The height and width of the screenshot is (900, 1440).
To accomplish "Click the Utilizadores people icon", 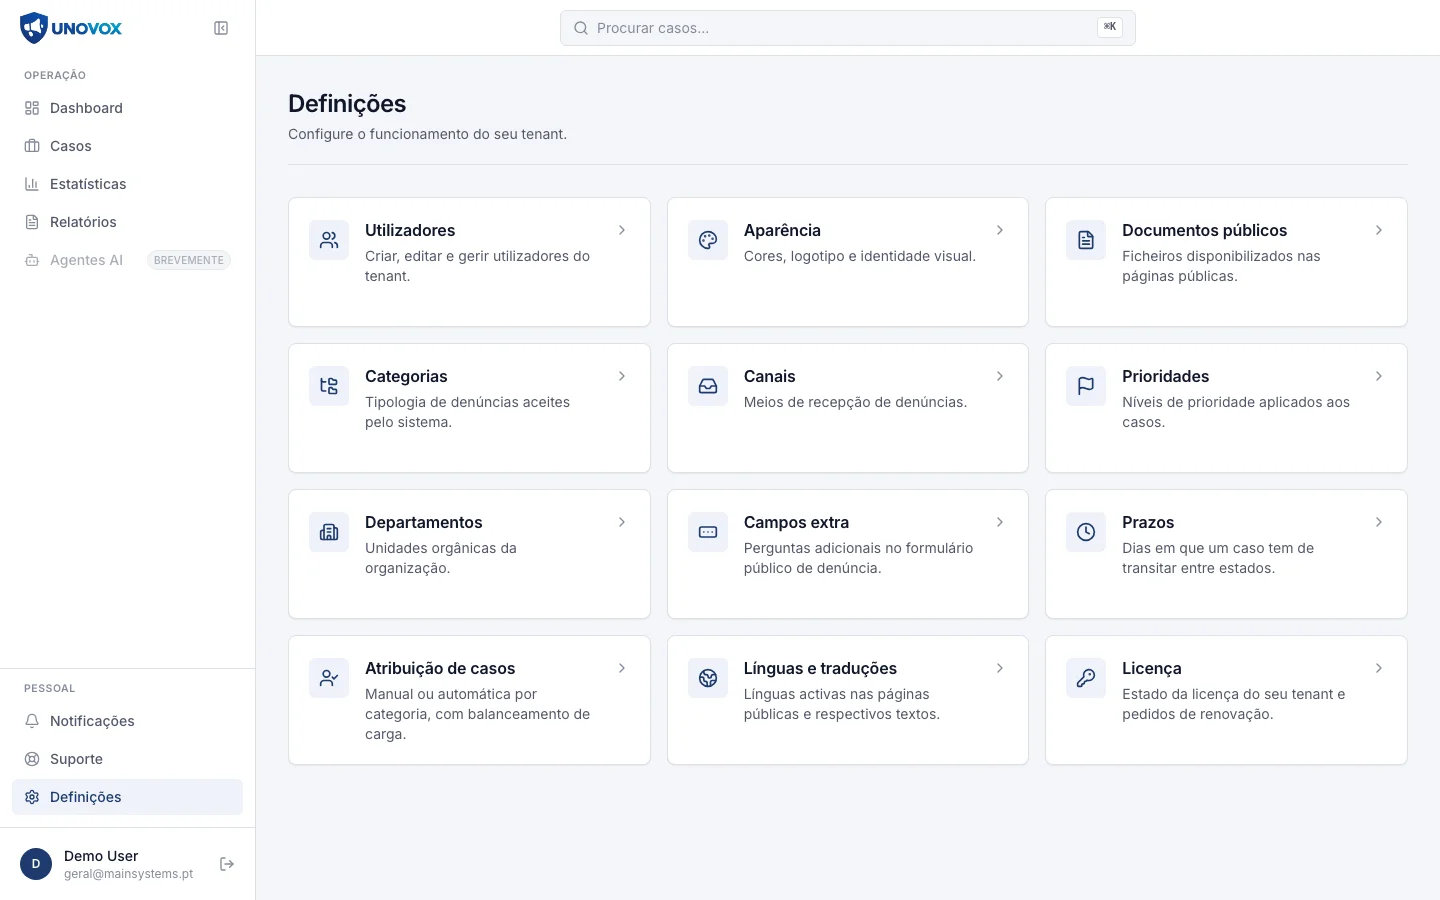I will click(329, 240).
